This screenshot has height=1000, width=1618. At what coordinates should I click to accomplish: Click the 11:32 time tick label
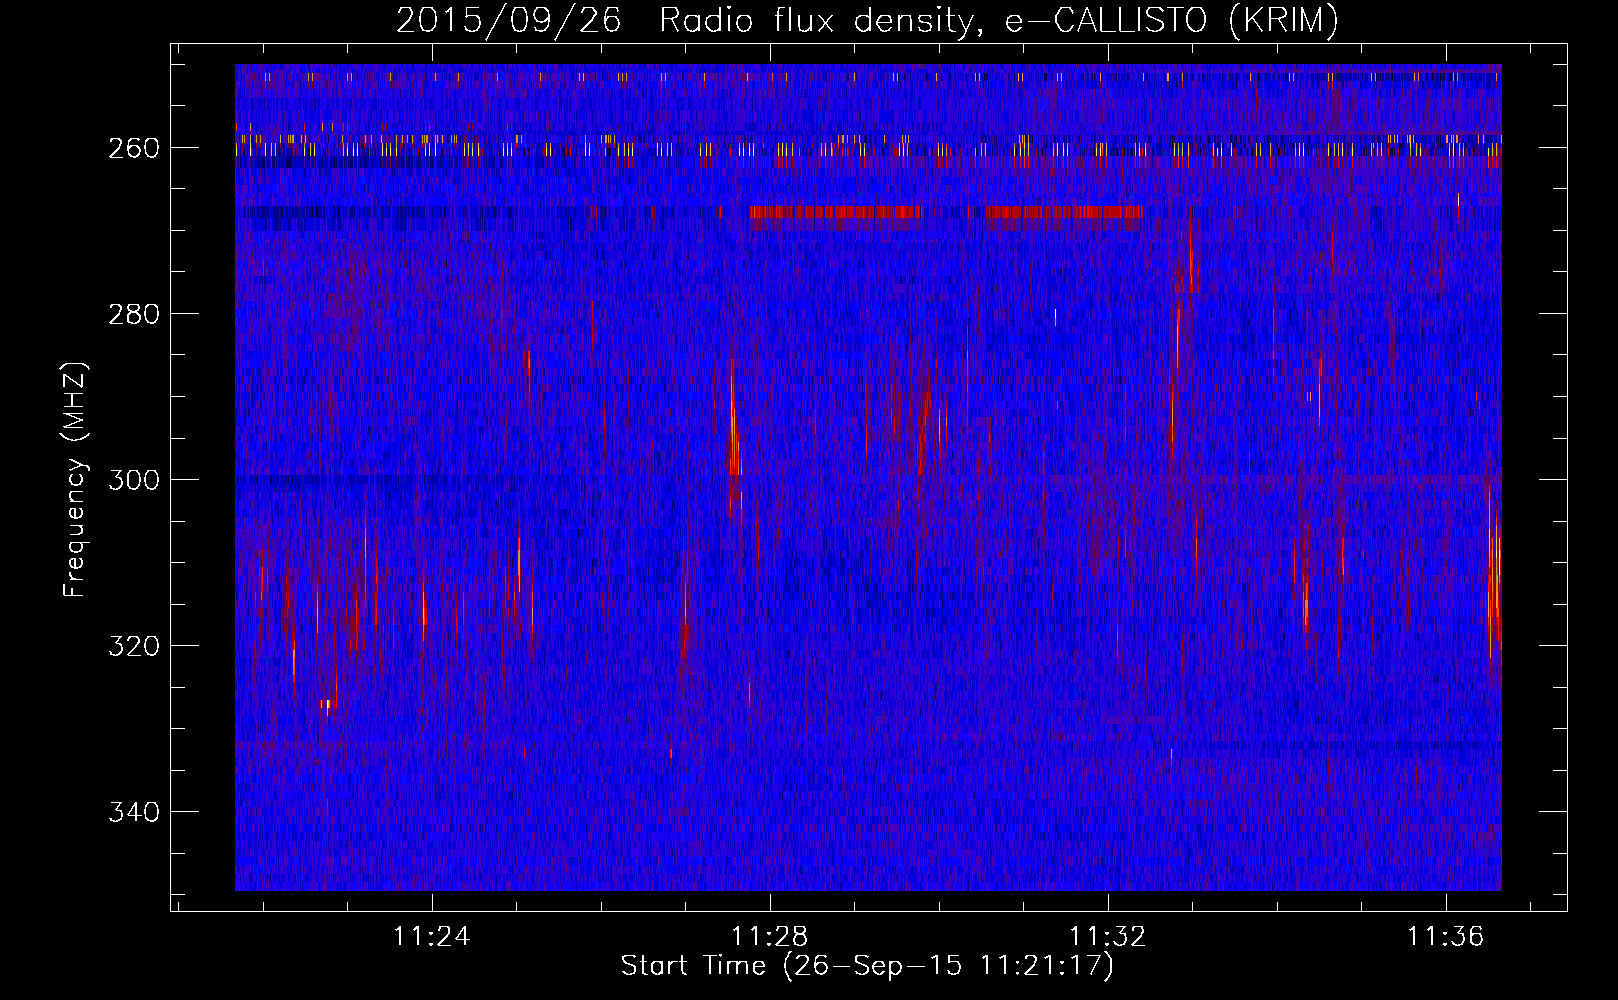(x=1107, y=937)
